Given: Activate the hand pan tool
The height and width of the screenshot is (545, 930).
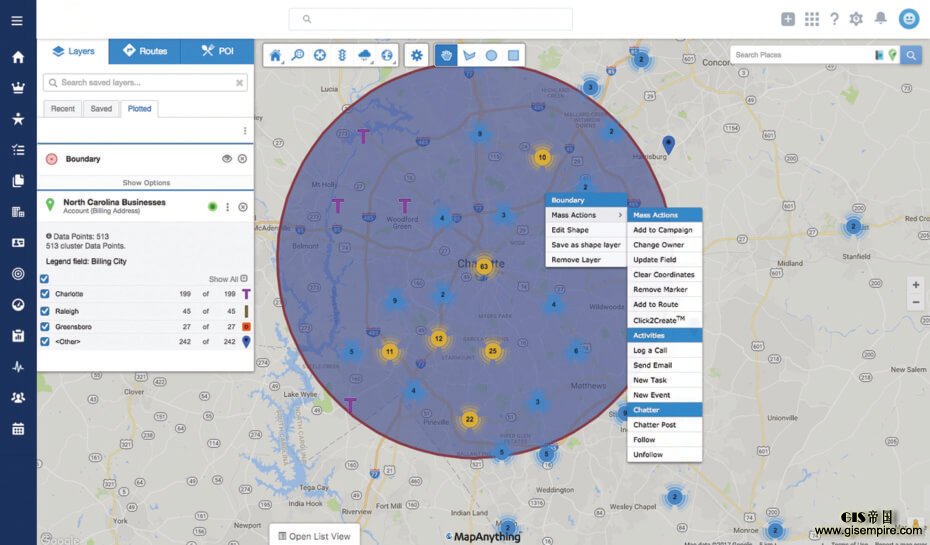Looking at the screenshot, I should point(447,56).
